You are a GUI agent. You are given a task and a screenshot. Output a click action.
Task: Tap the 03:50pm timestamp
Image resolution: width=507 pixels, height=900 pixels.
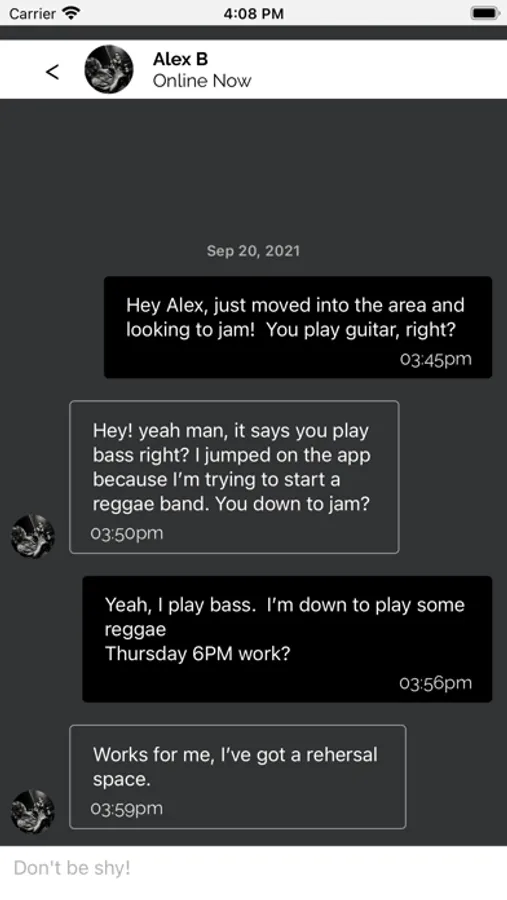click(127, 533)
